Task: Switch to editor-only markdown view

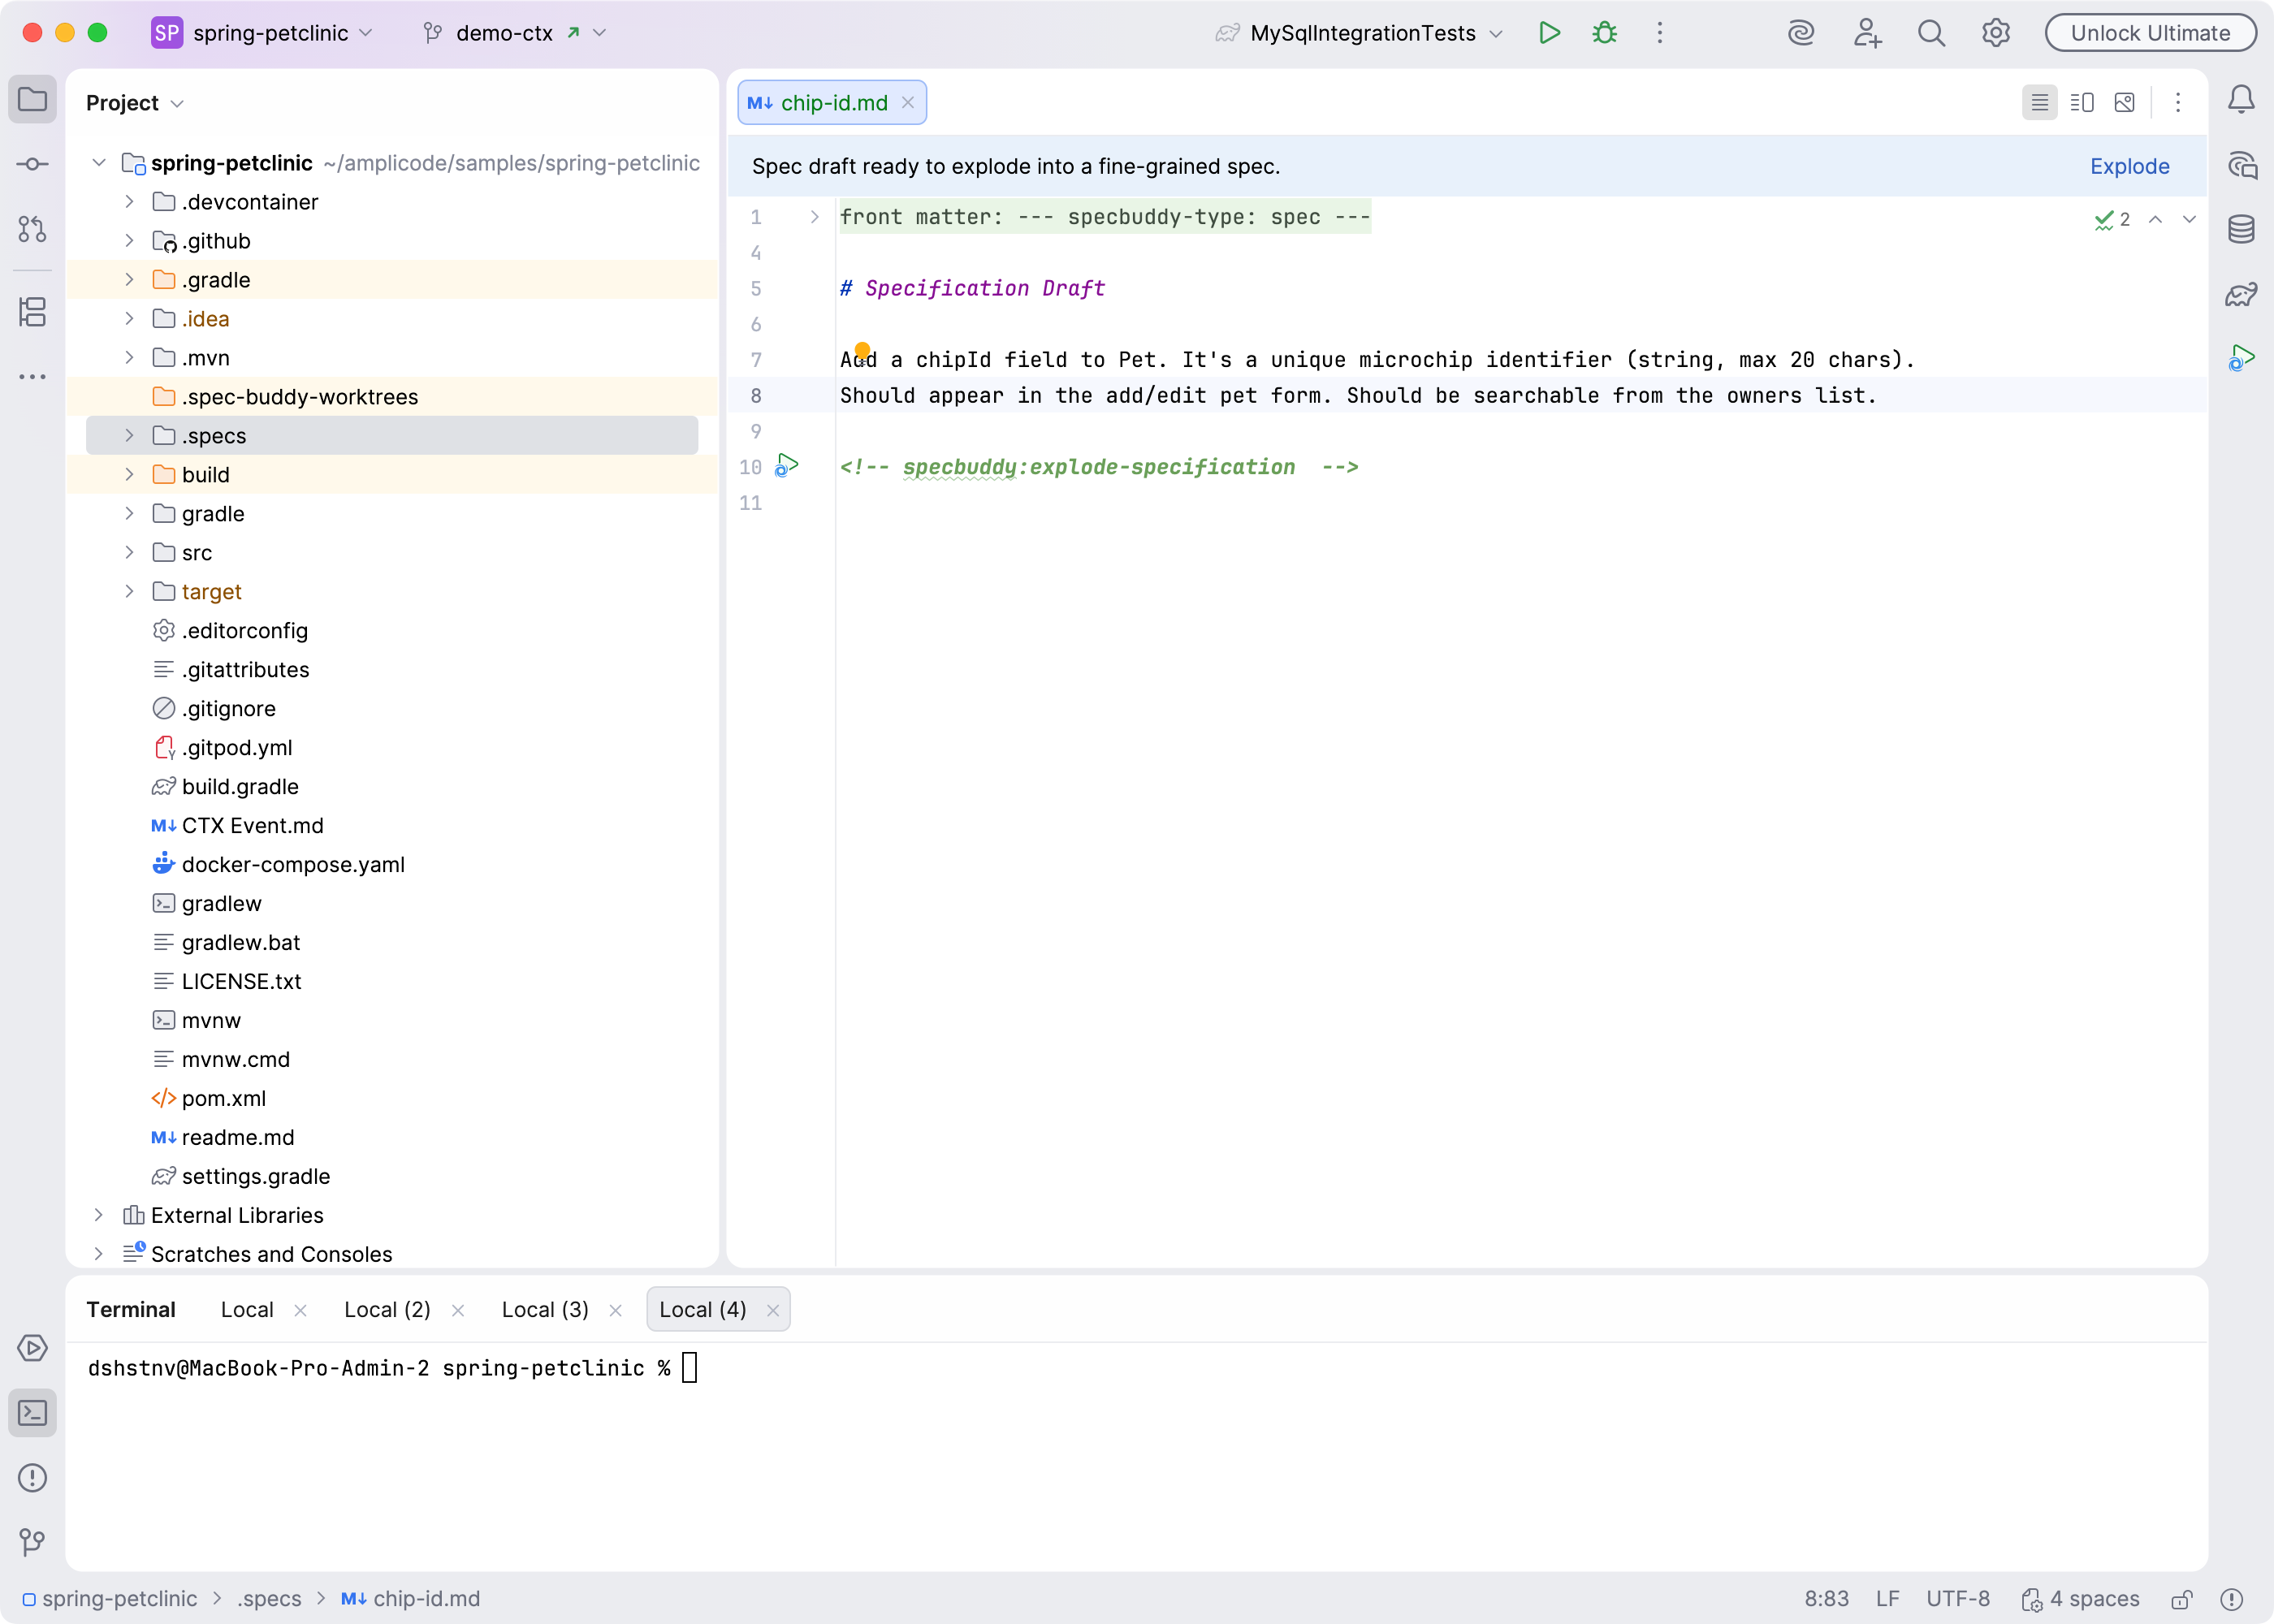Action: pyautogui.click(x=2039, y=102)
